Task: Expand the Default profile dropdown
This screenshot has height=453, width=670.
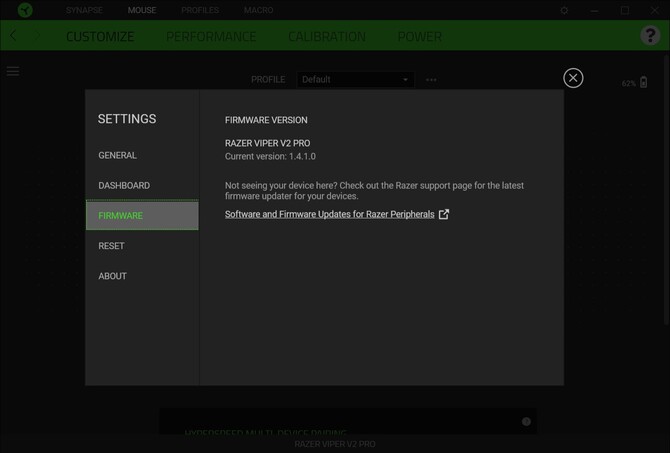Action: pos(355,80)
